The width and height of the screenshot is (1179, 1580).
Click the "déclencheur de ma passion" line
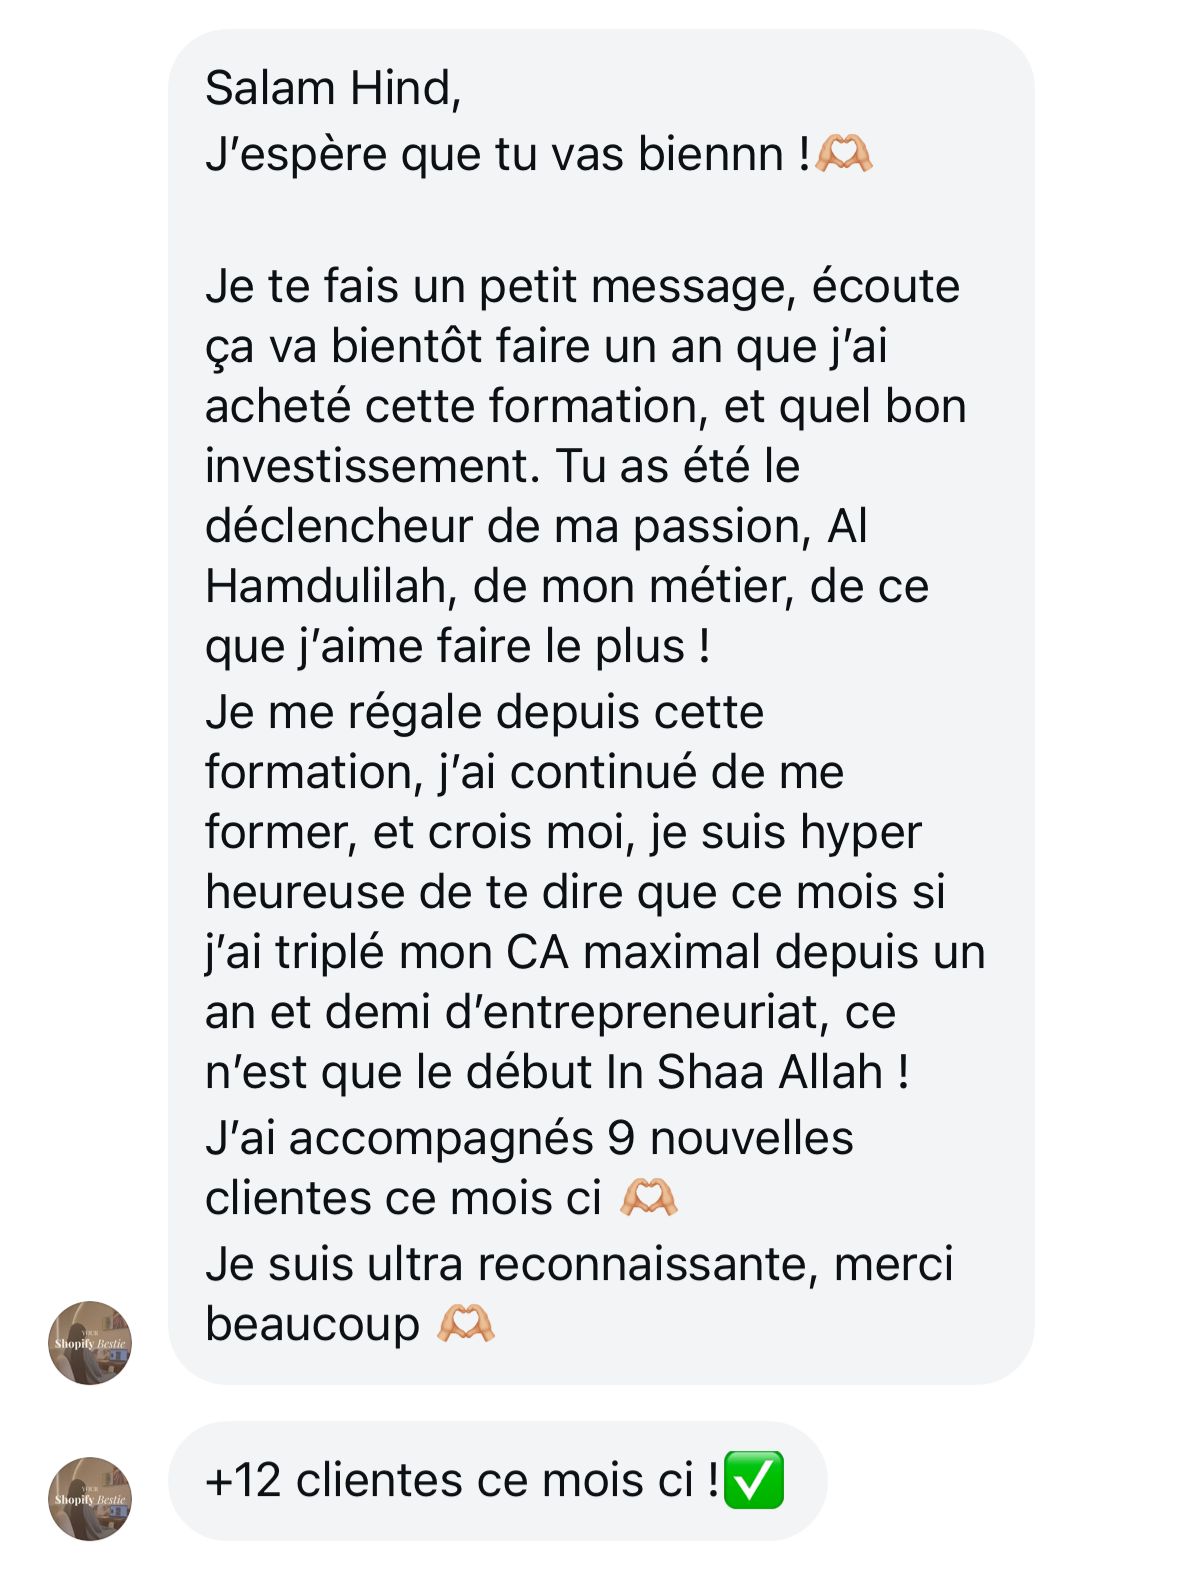[x=508, y=526]
